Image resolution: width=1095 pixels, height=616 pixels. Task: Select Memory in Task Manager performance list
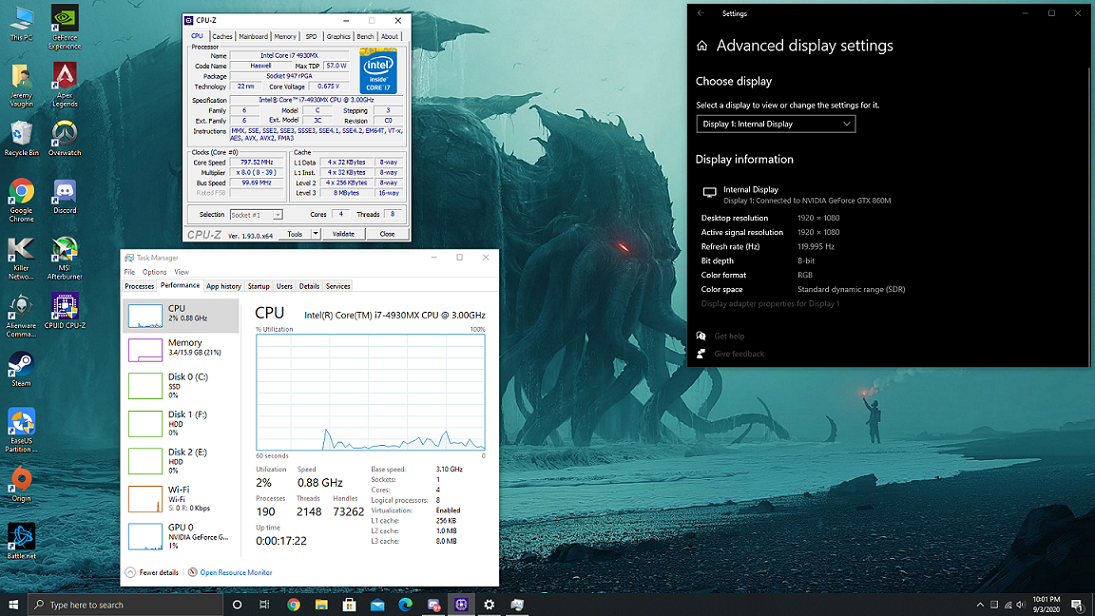coord(182,349)
